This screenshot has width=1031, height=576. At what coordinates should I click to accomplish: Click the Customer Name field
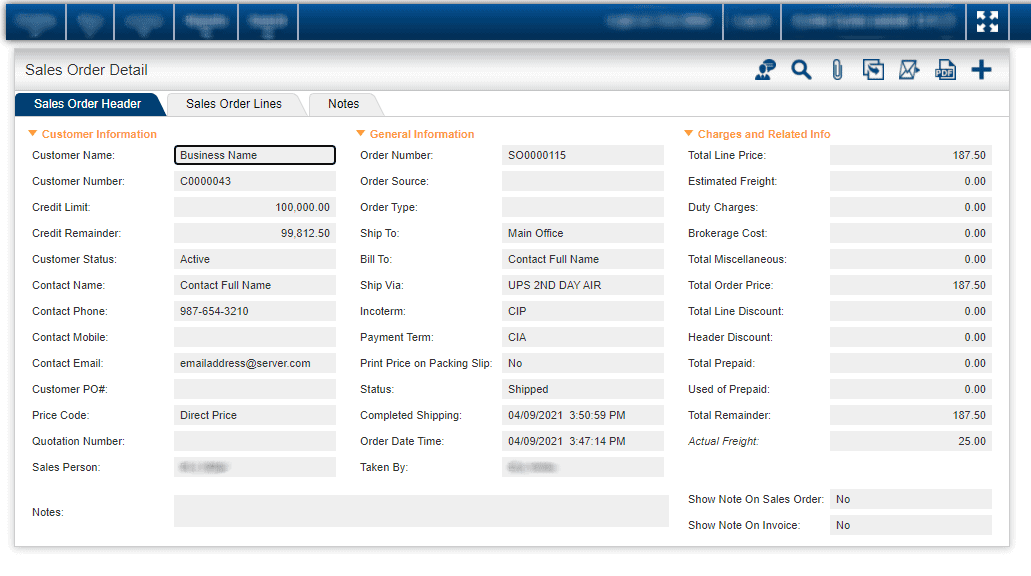pos(255,155)
